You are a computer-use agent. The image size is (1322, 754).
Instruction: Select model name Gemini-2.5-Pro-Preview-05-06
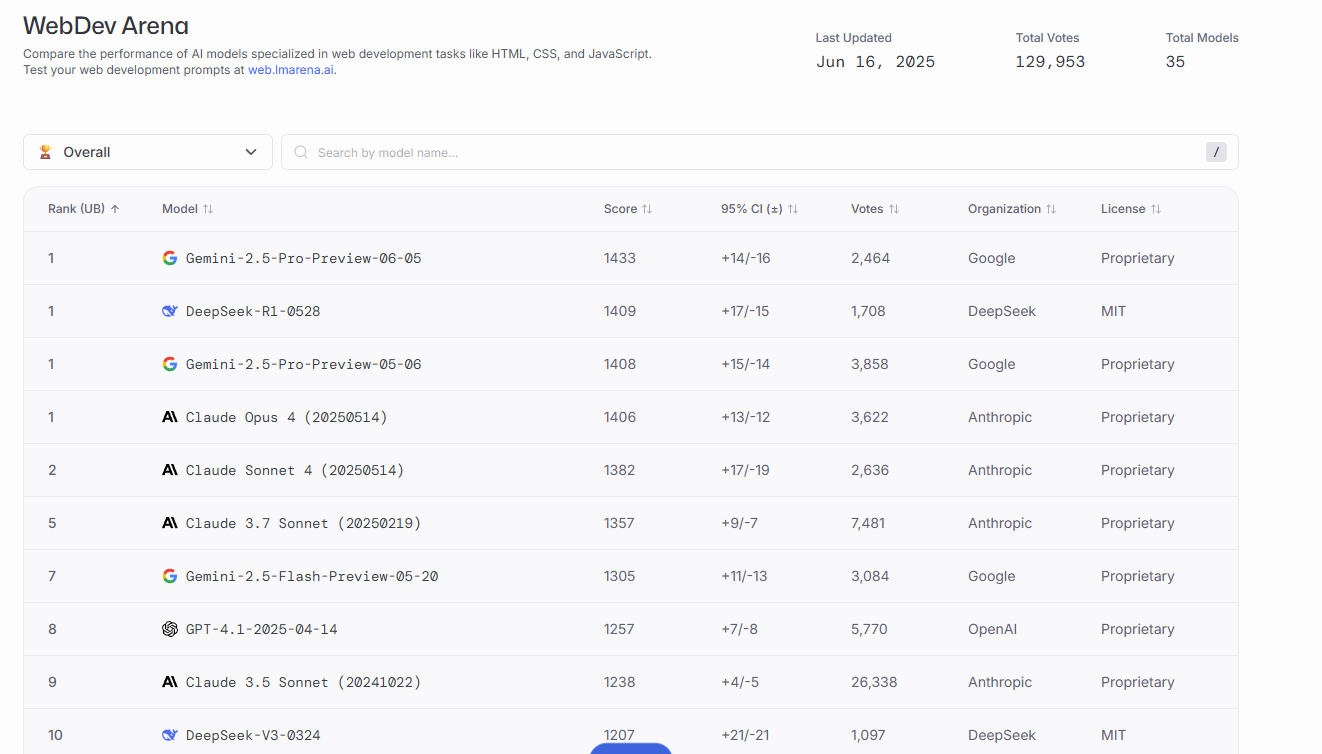tap(304, 364)
